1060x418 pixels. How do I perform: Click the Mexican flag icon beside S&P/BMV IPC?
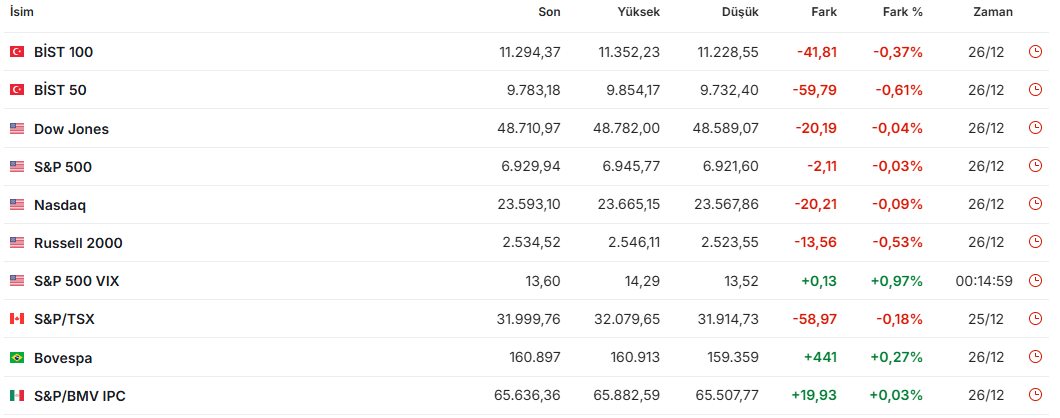click(17, 396)
